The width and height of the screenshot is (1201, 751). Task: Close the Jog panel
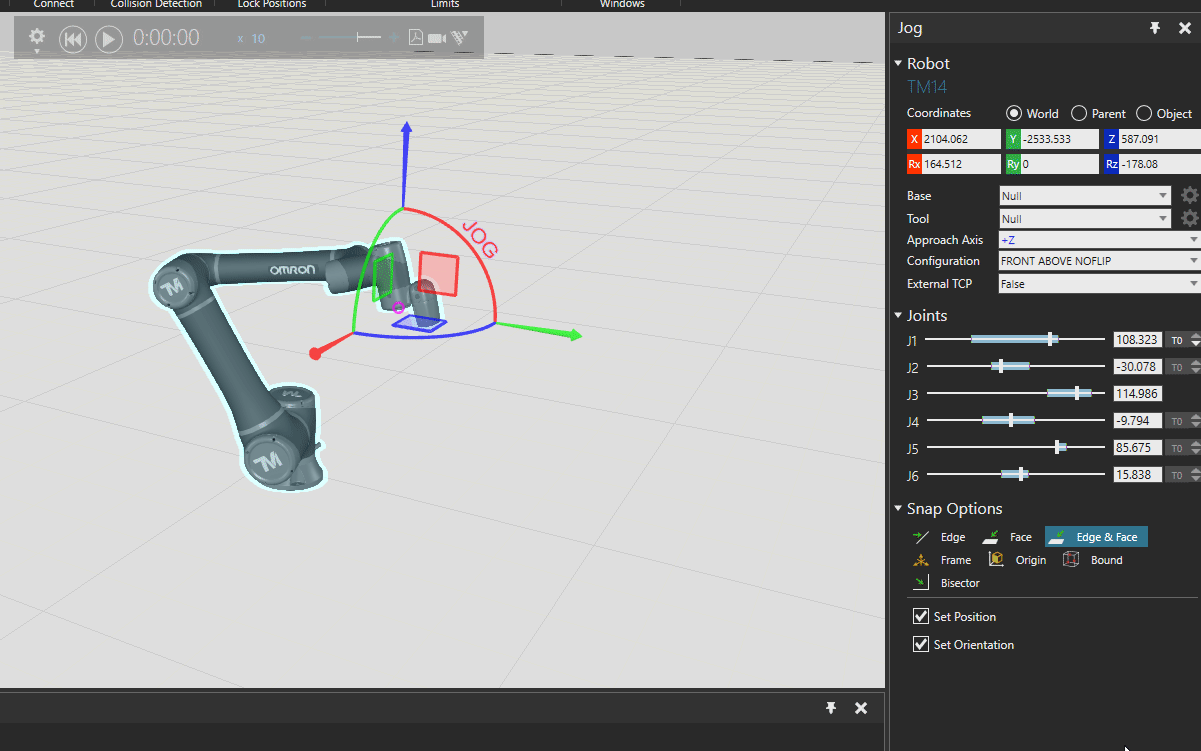tap(1185, 28)
